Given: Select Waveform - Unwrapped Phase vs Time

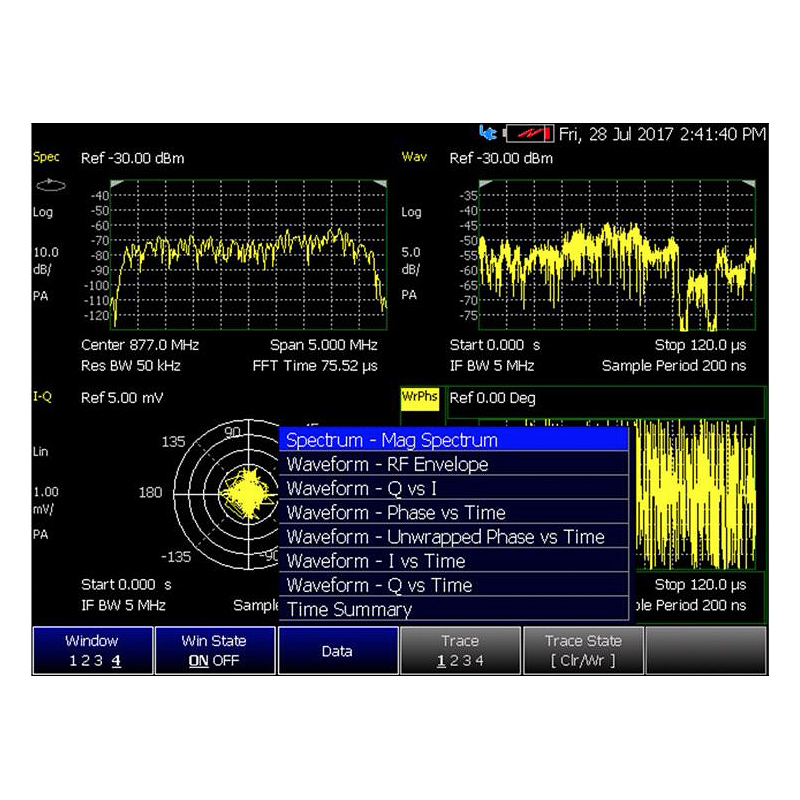Looking at the screenshot, I should [454, 537].
